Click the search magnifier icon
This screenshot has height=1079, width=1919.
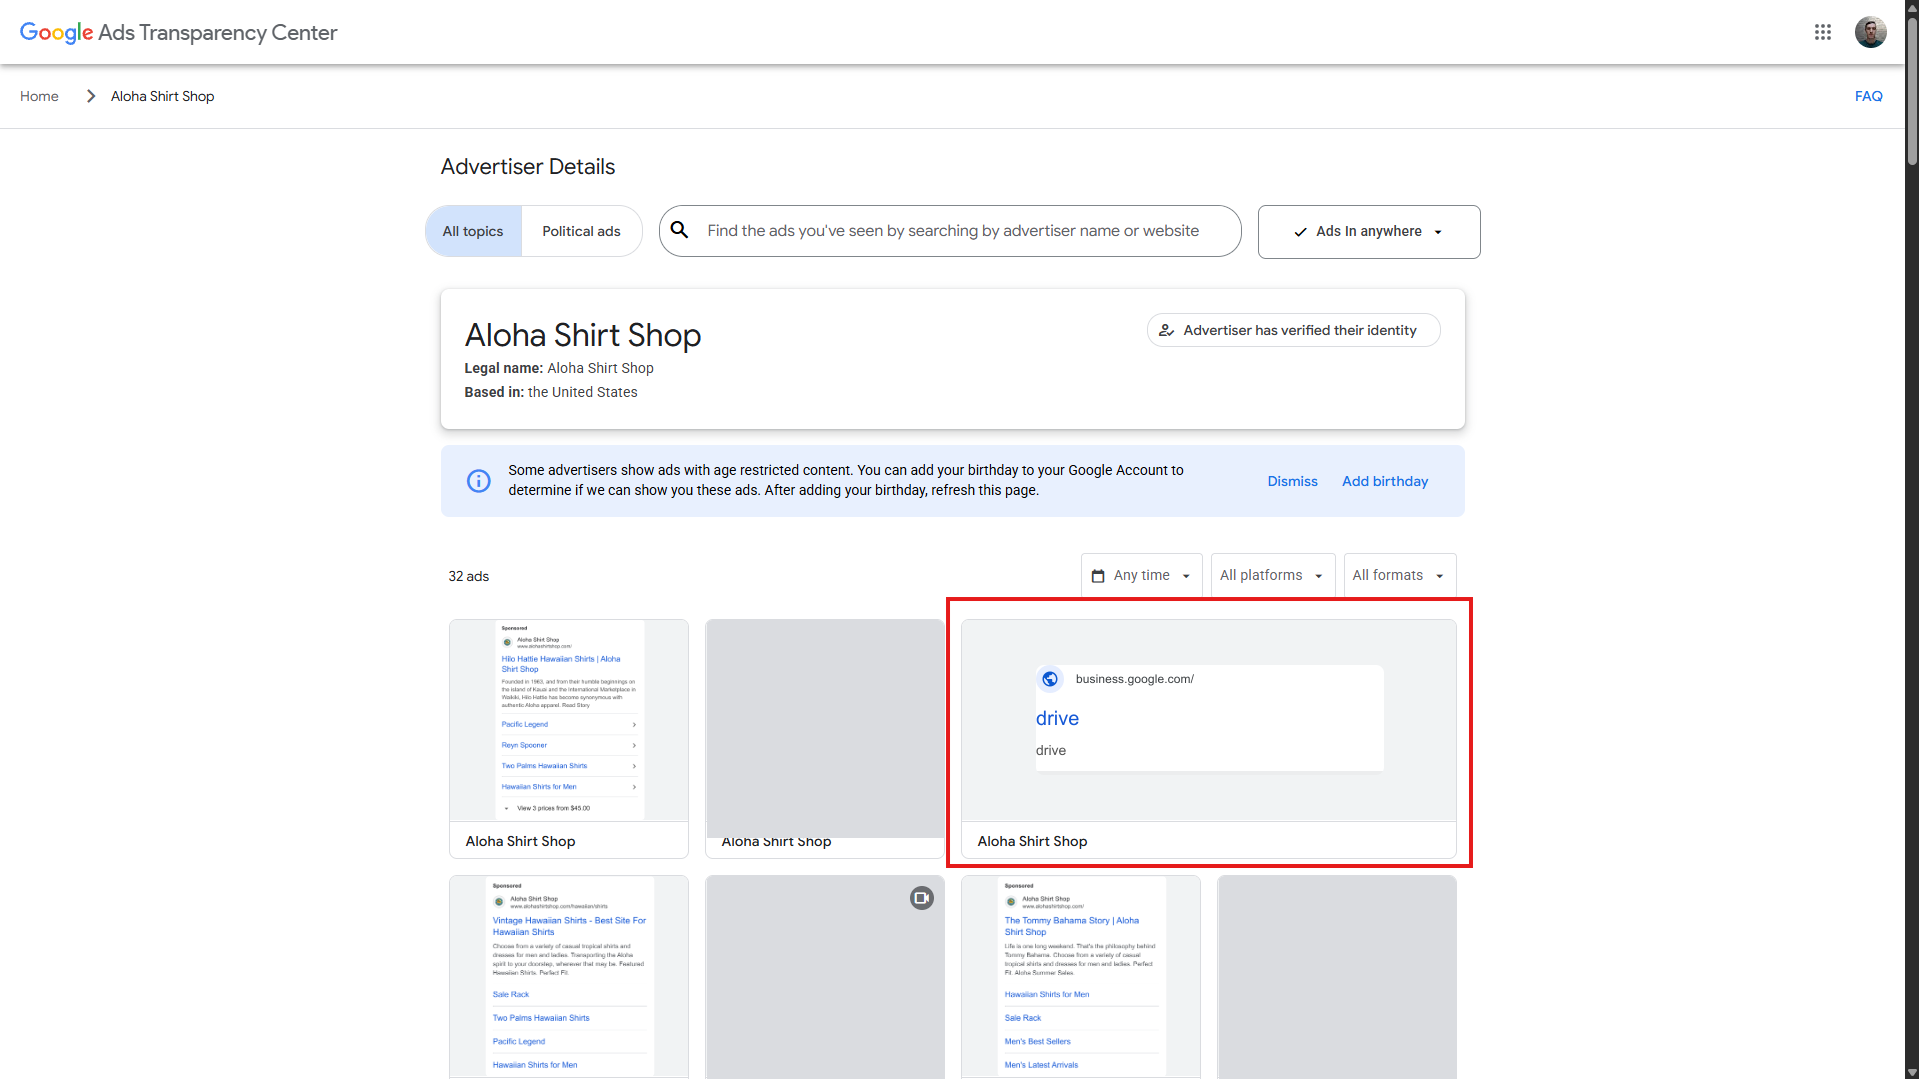[679, 230]
